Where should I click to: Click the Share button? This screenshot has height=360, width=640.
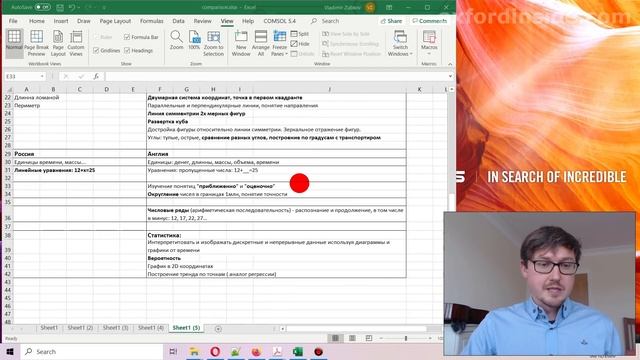(x=391, y=21)
